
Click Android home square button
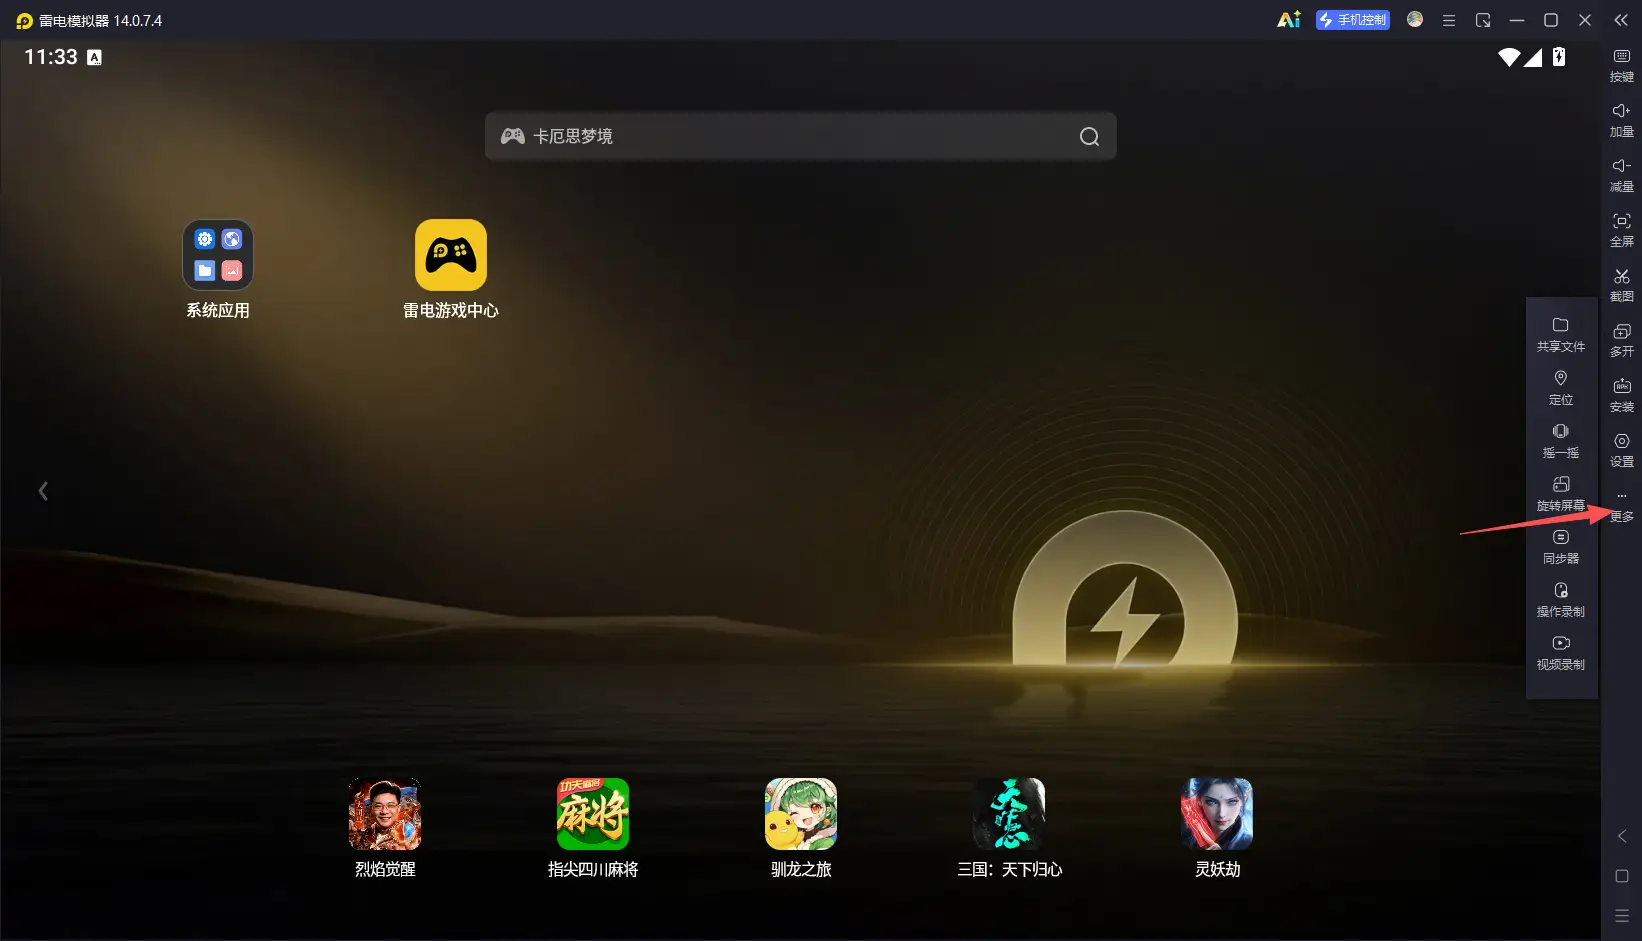point(1622,876)
